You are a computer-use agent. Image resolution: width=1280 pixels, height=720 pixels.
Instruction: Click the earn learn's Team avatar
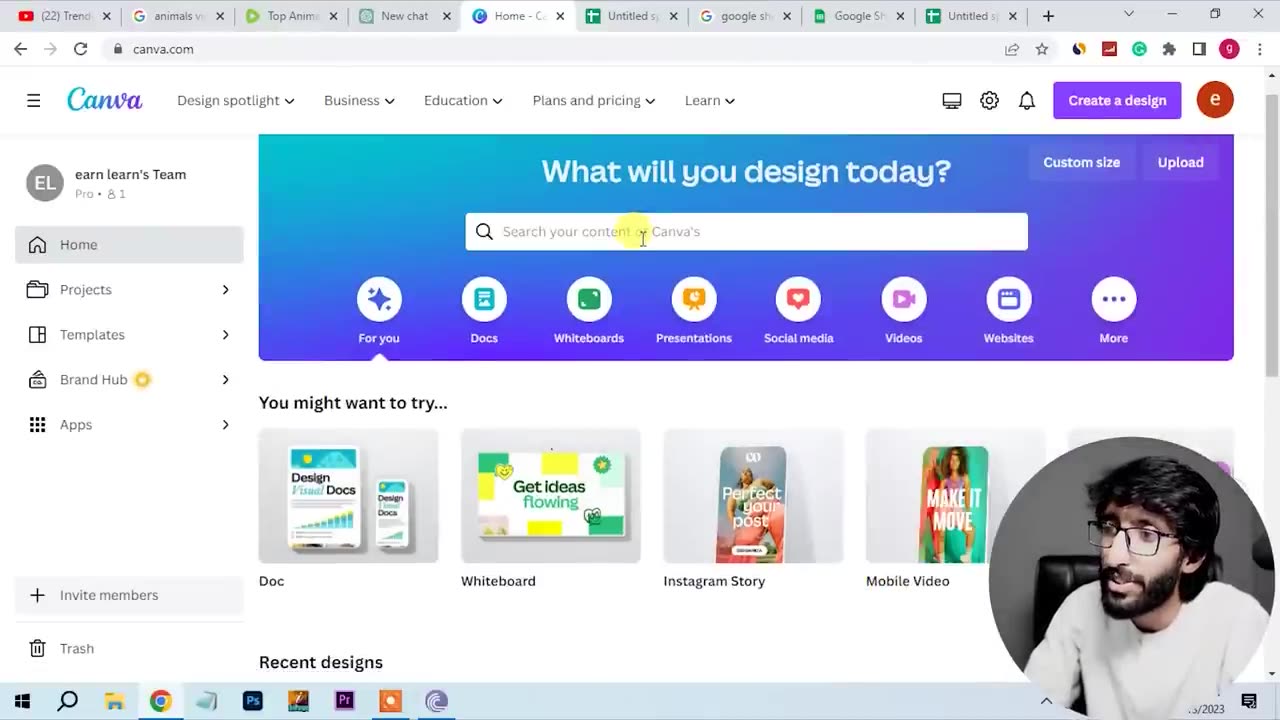tap(45, 182)
